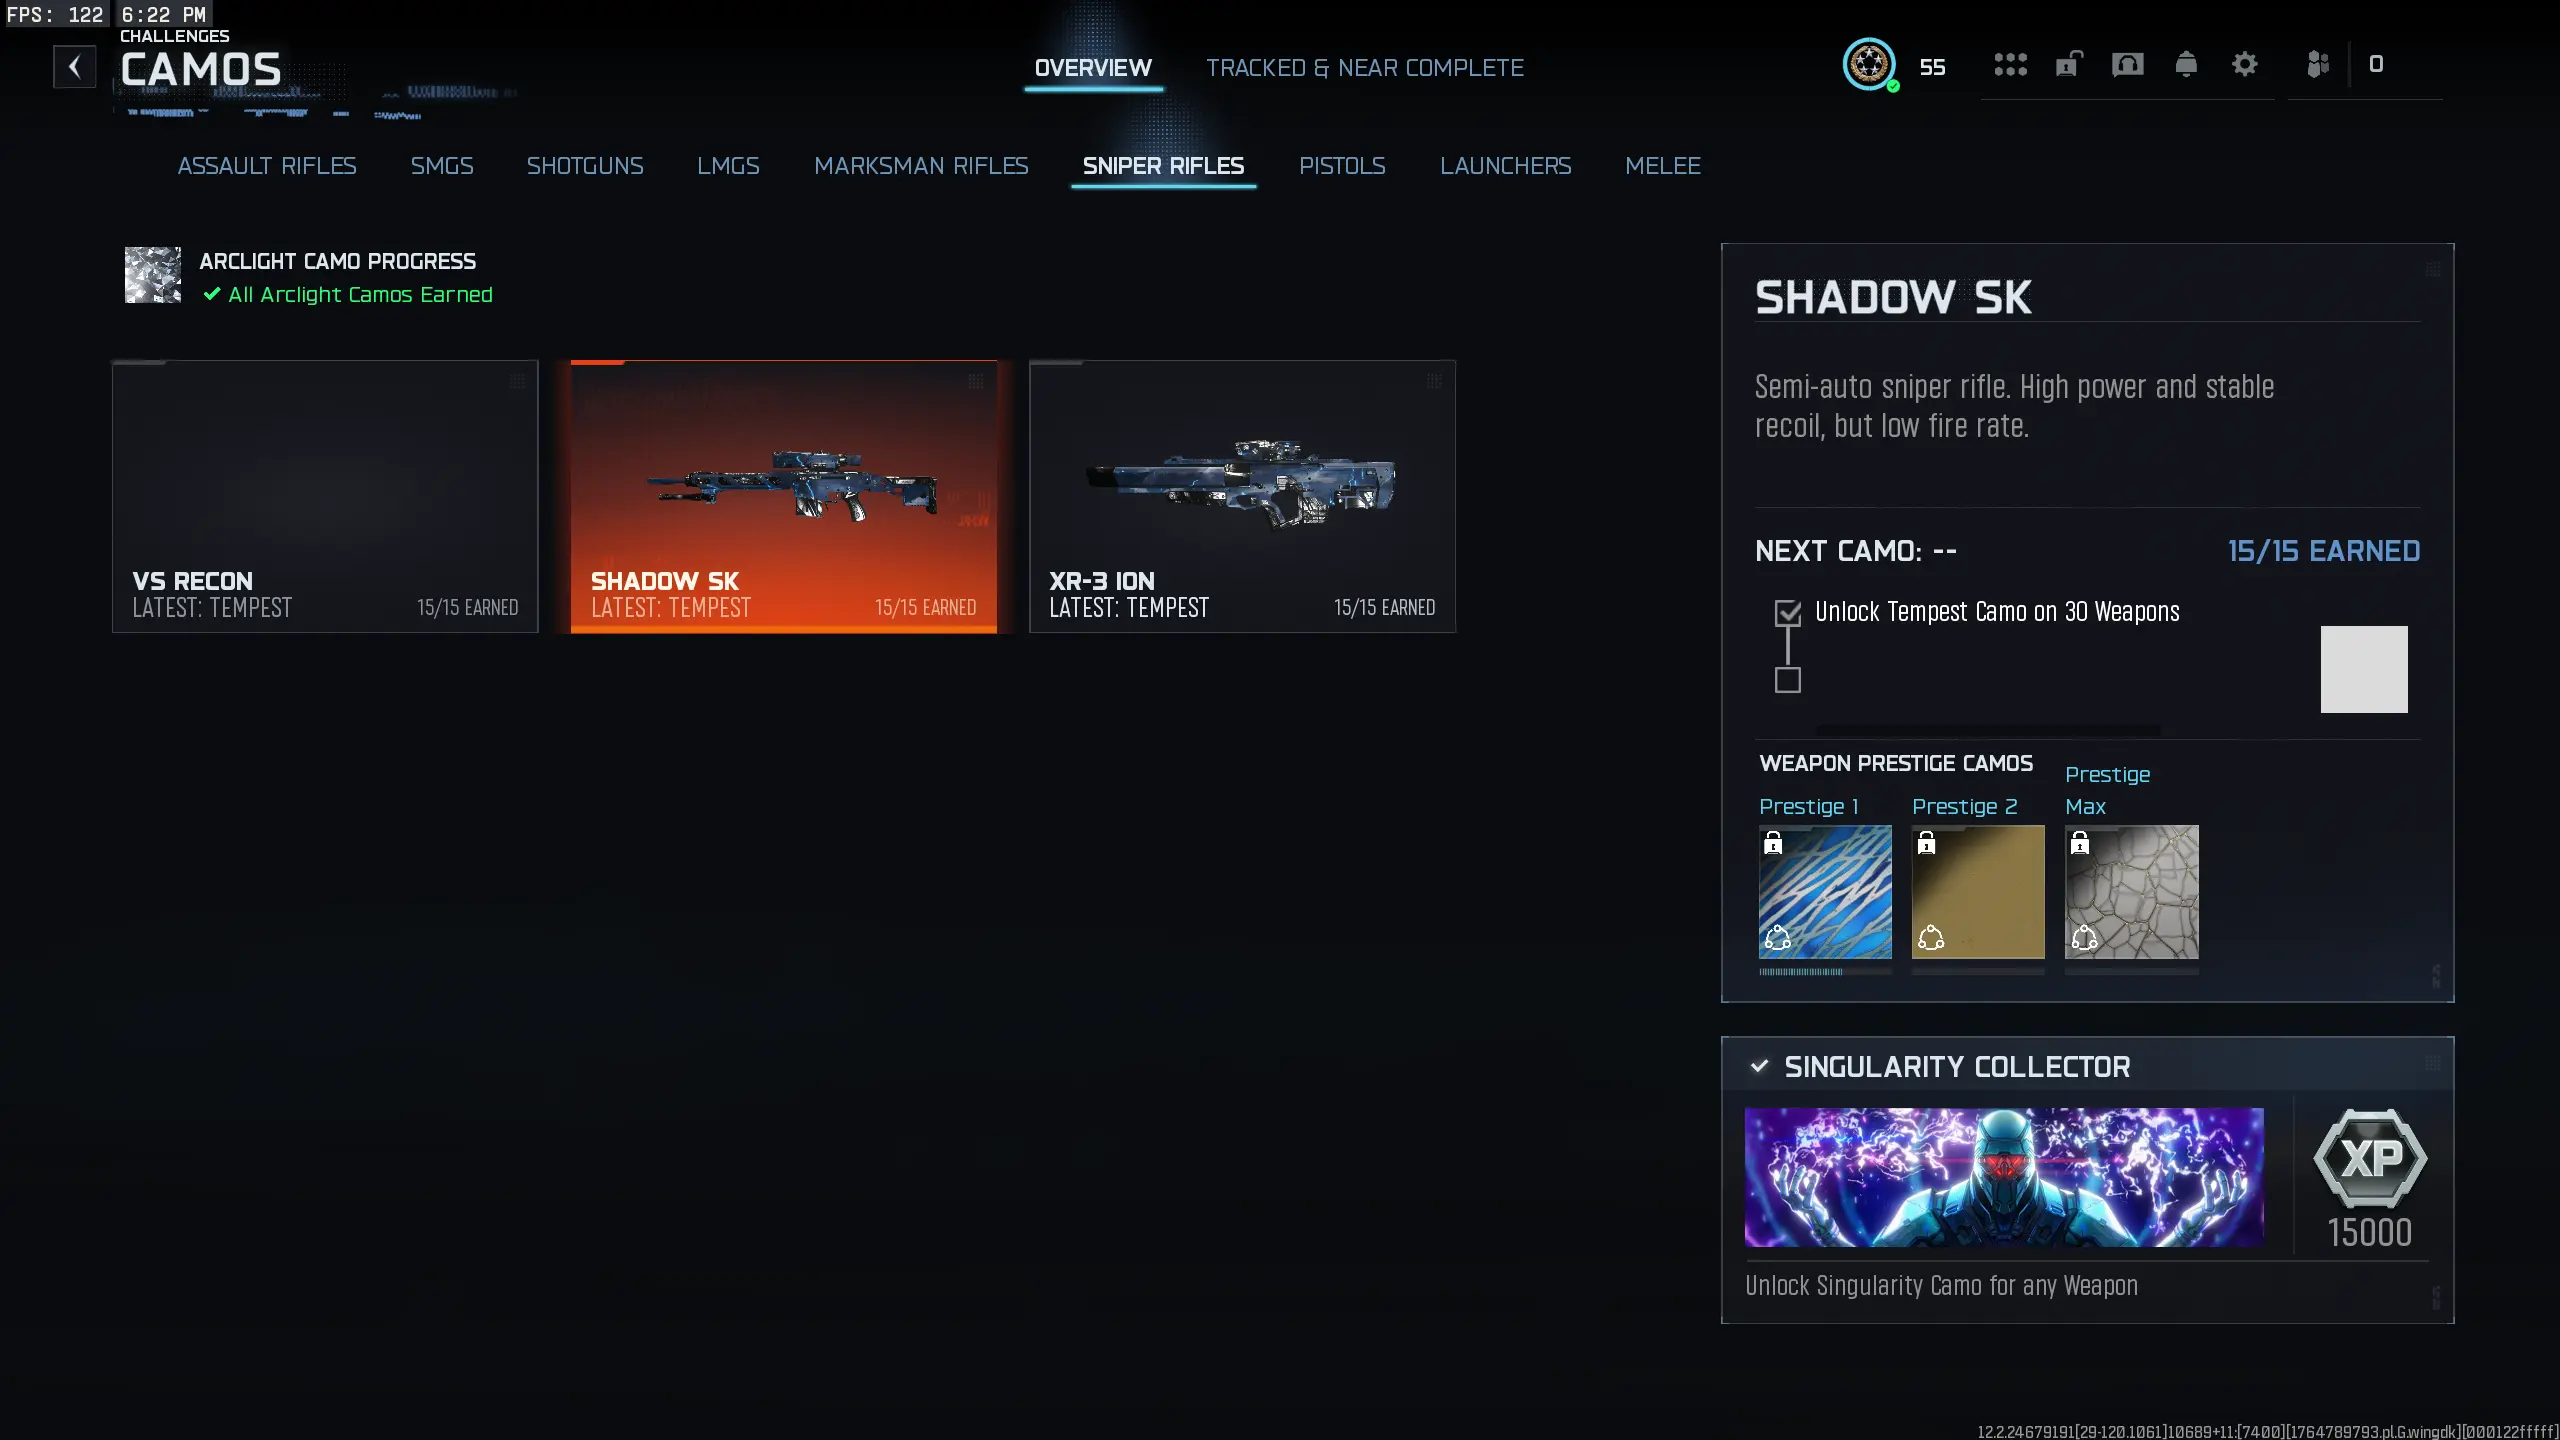Open the Marksman Rifles category tab
The height and width of the screenshot is (1440, 2560).
(x=921, y=166)
